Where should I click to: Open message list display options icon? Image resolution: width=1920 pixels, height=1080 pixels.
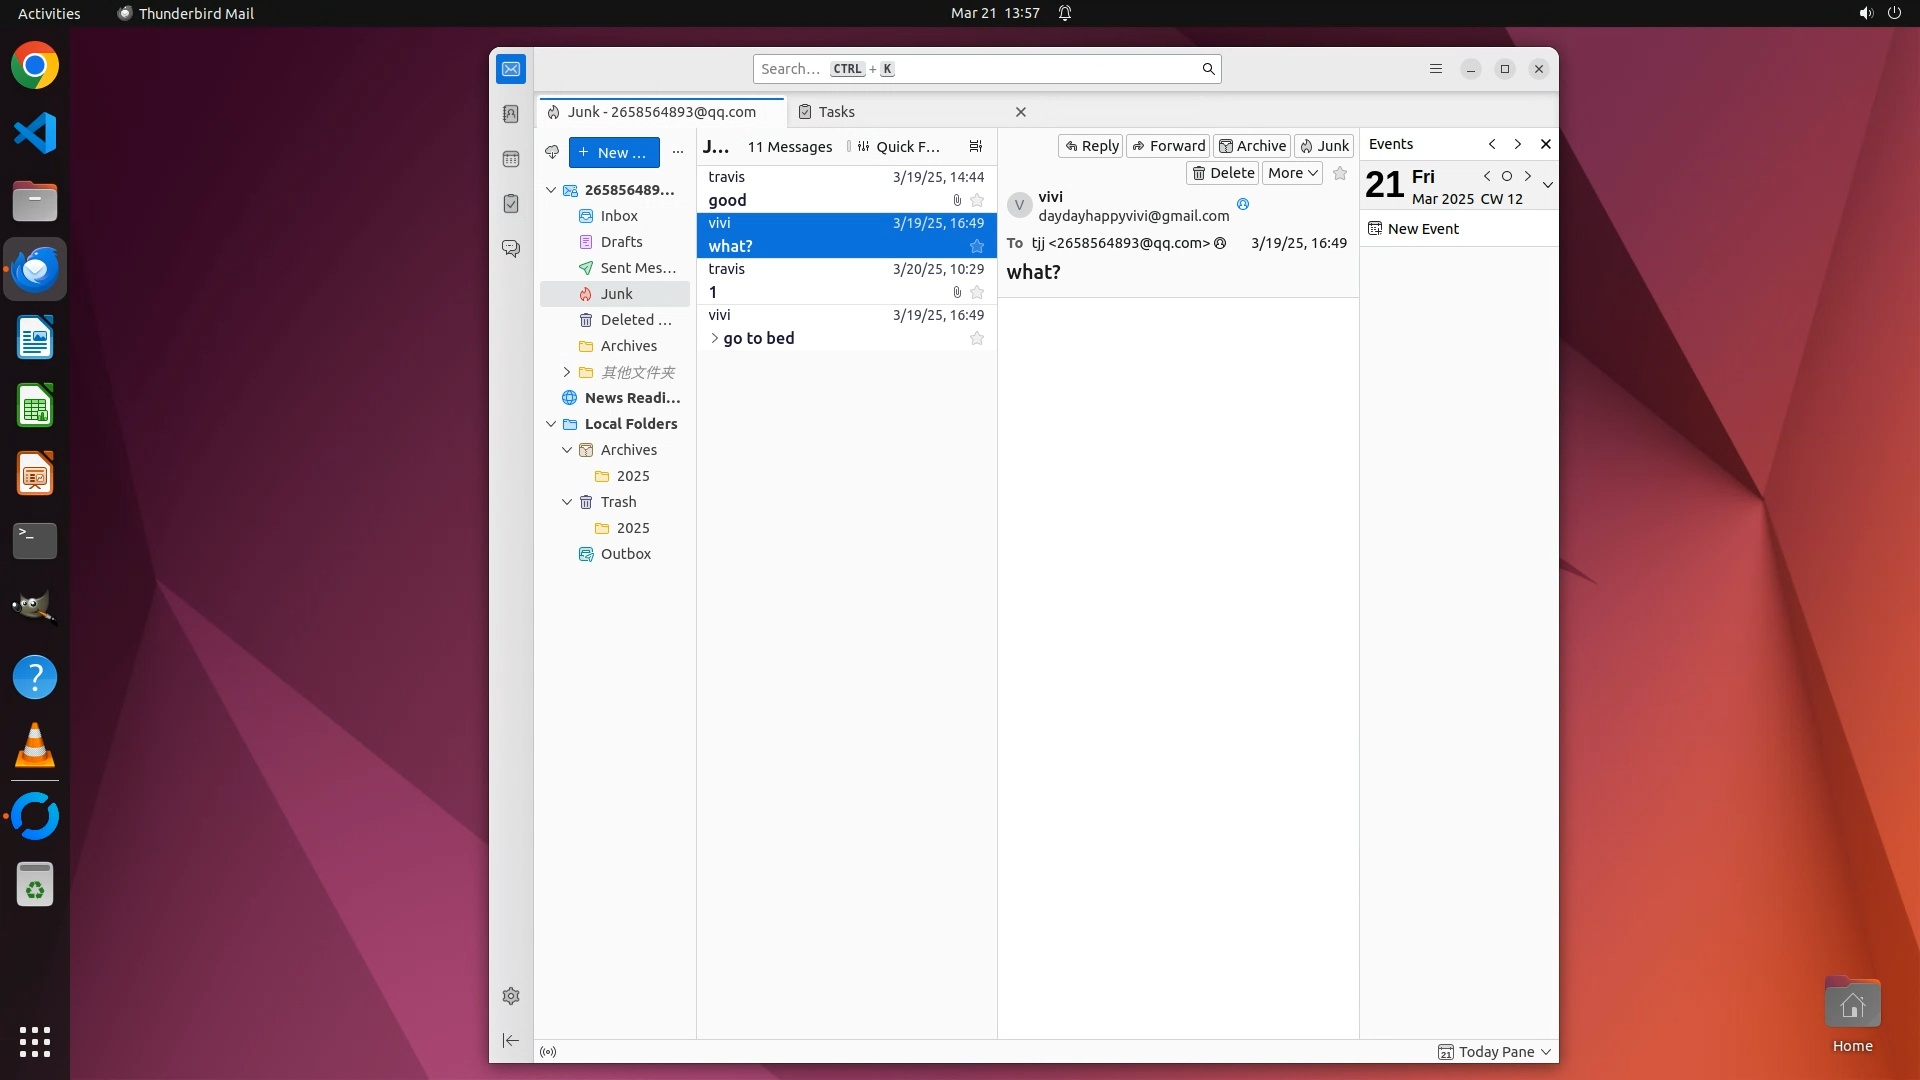click(x=976, y=146)
